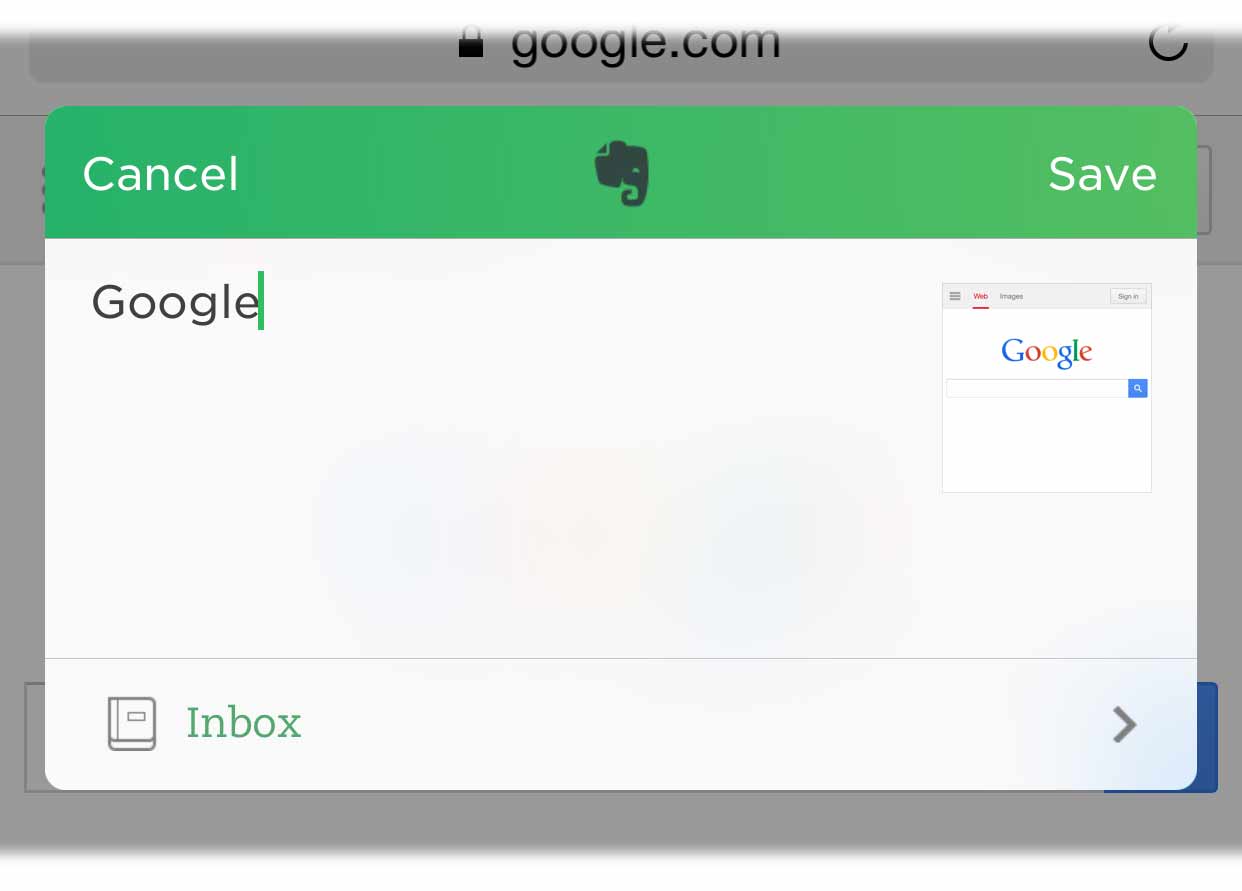Click the padlock icon in the address bar

[470, 42]
